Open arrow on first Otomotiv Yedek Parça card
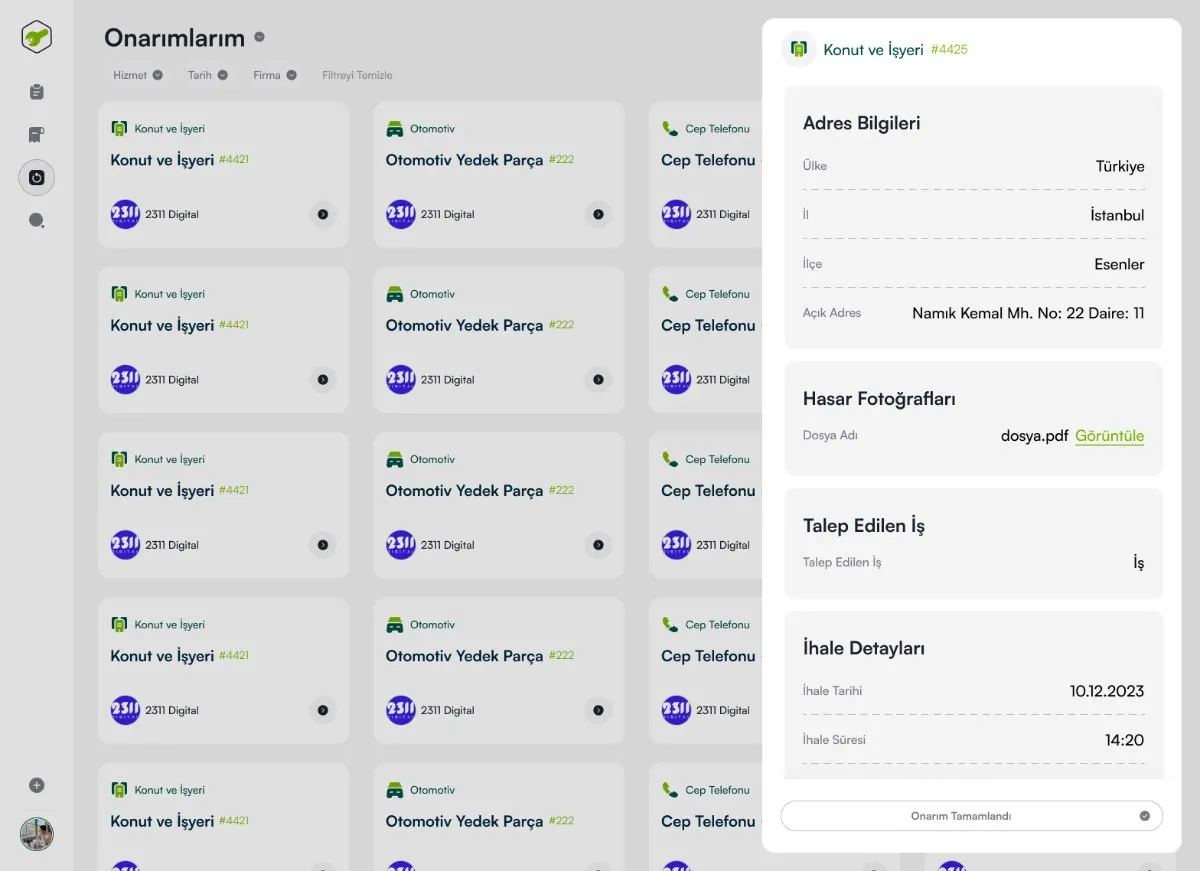This screenshot has width=1200, height=871. click(x=598, y=214)
